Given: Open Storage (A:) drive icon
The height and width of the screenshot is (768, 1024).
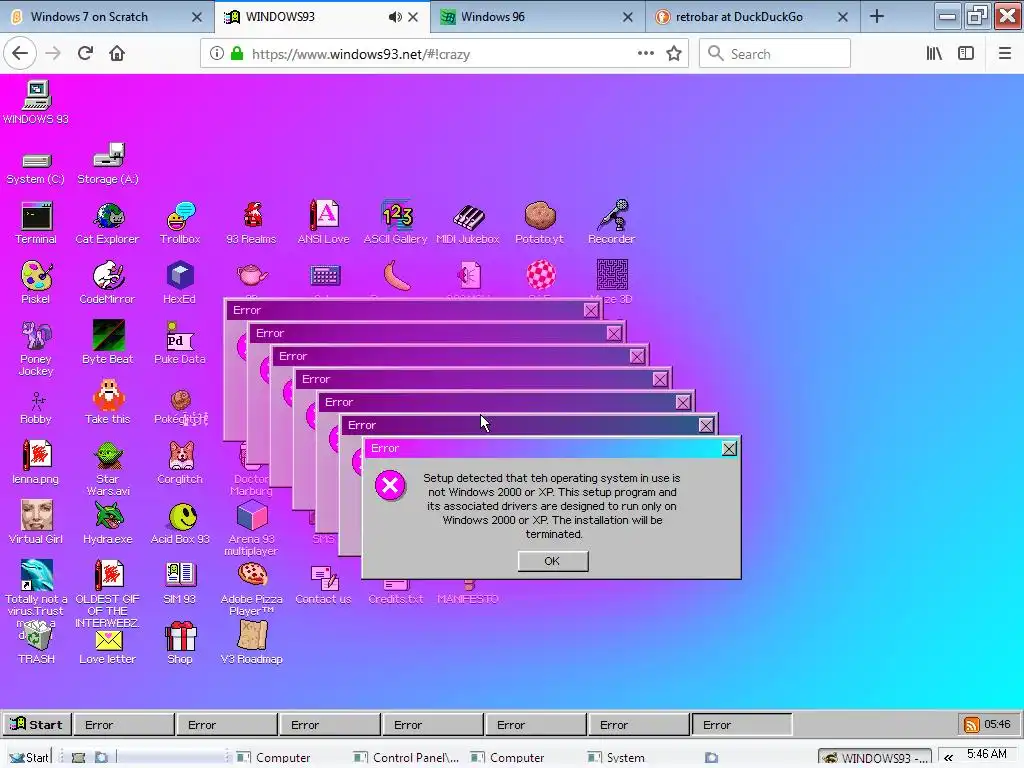Looking at the screenshot, I should pos(108,163).
